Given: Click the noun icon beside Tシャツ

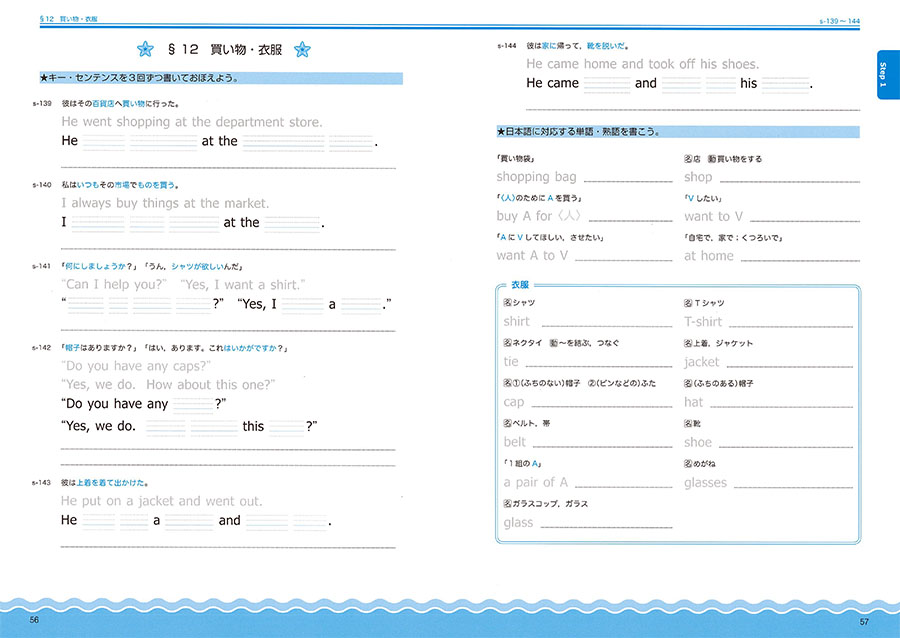Looking at the screenshot, I should tap(688, 303).
